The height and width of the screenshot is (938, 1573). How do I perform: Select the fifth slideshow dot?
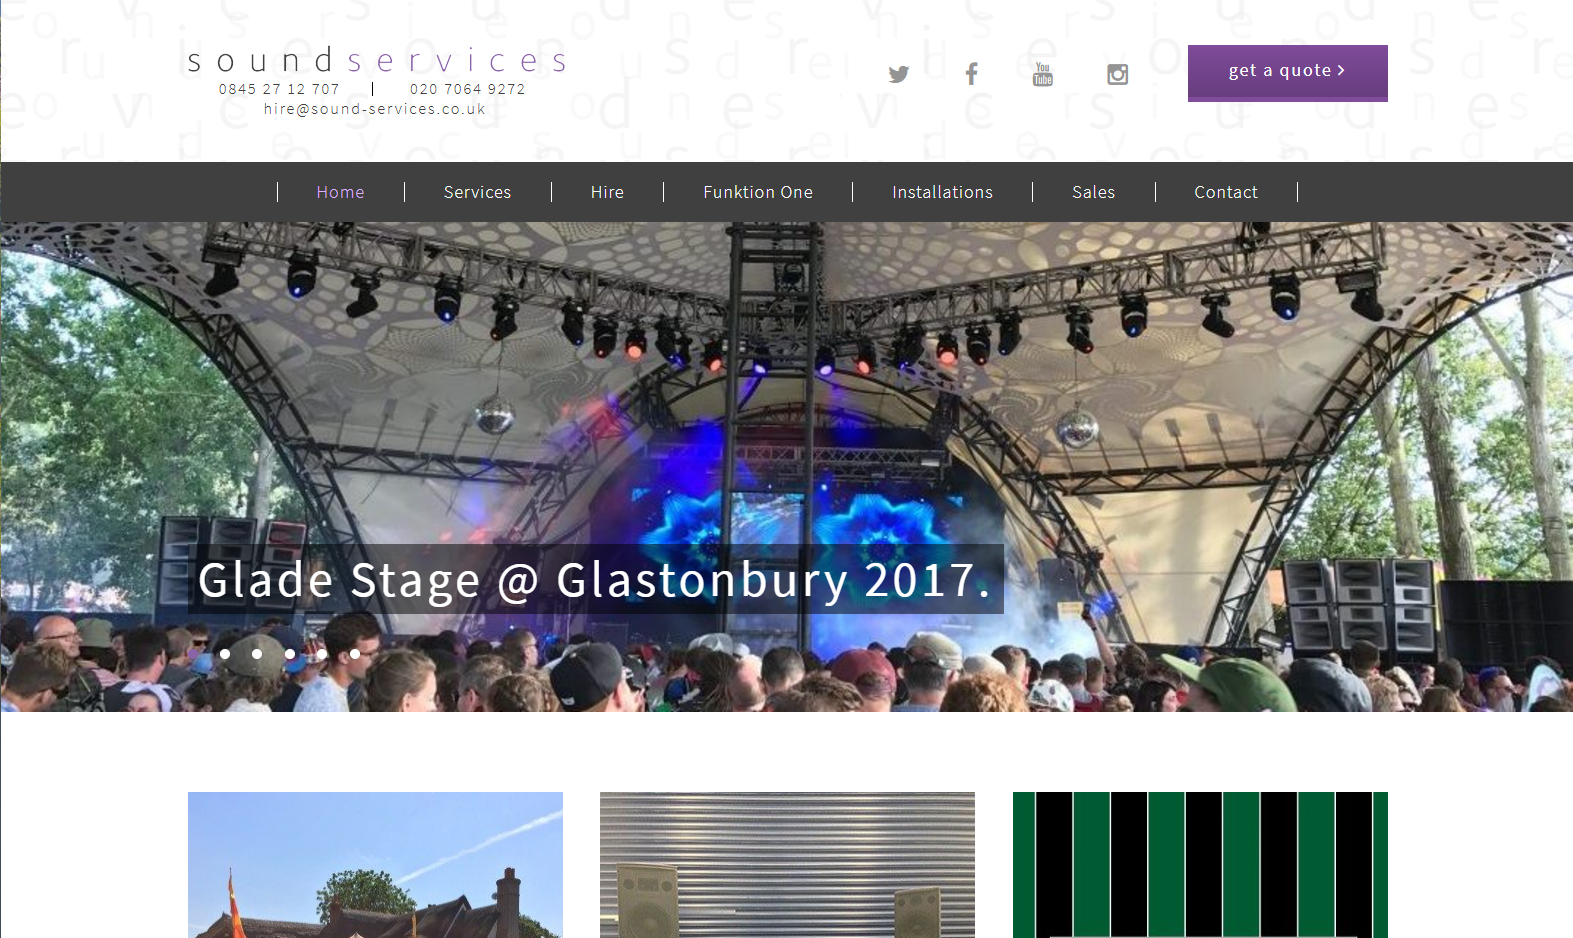(x=355, y=654)
